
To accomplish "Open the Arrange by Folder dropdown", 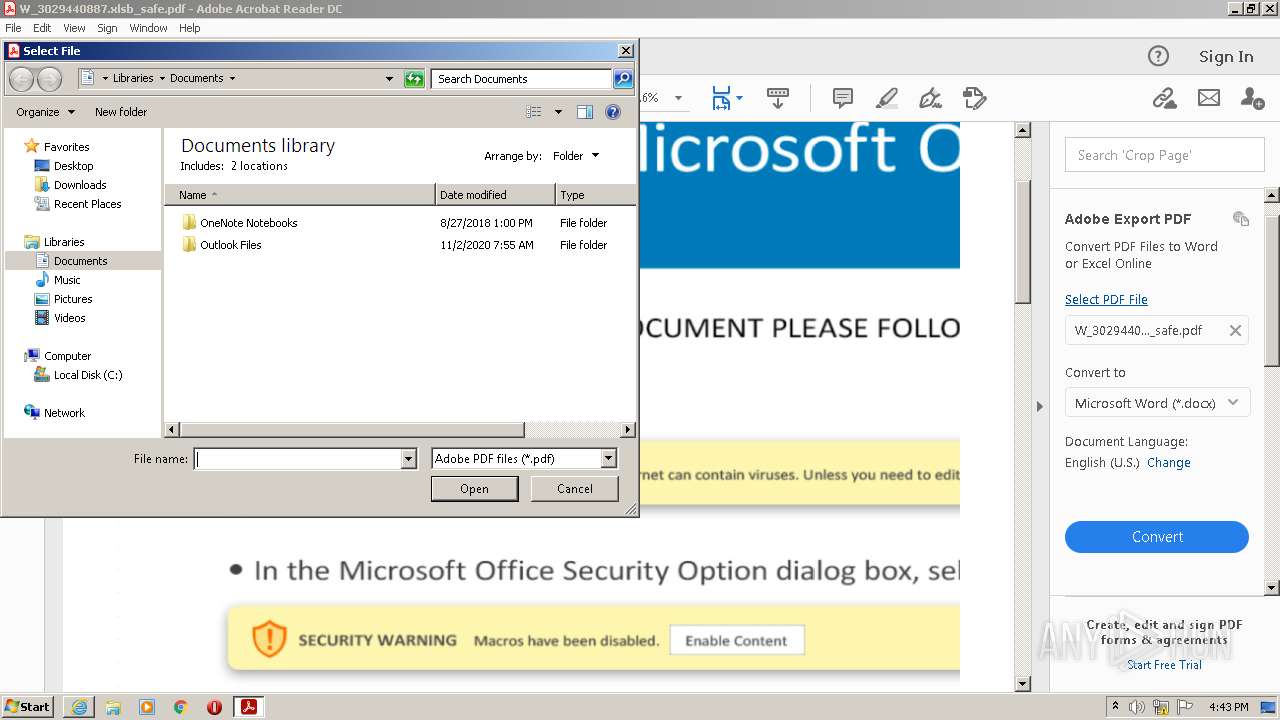I will pyautogui.click(x=576, y=156).
